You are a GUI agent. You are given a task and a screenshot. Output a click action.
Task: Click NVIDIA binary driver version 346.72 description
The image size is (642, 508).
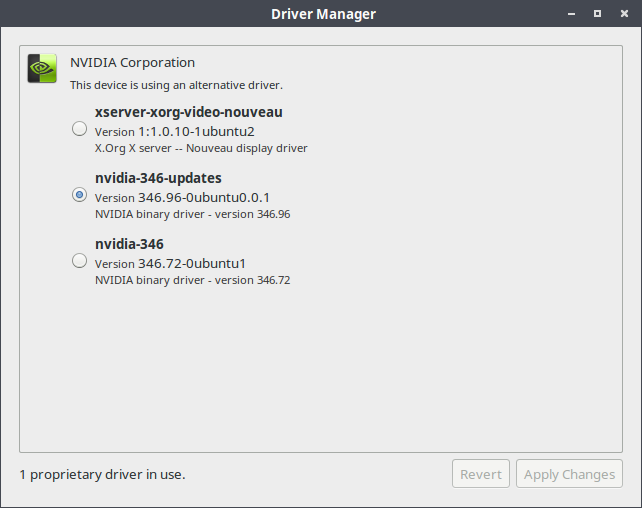tap(192, 280)
